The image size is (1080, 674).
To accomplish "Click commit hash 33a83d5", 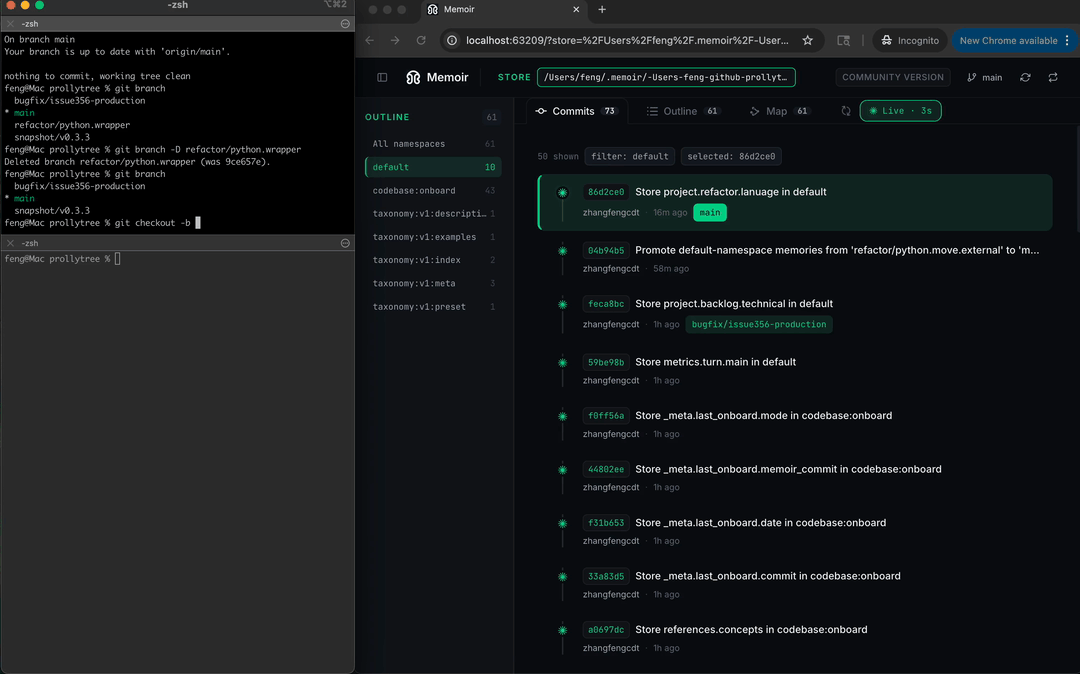I will (606, 576).
